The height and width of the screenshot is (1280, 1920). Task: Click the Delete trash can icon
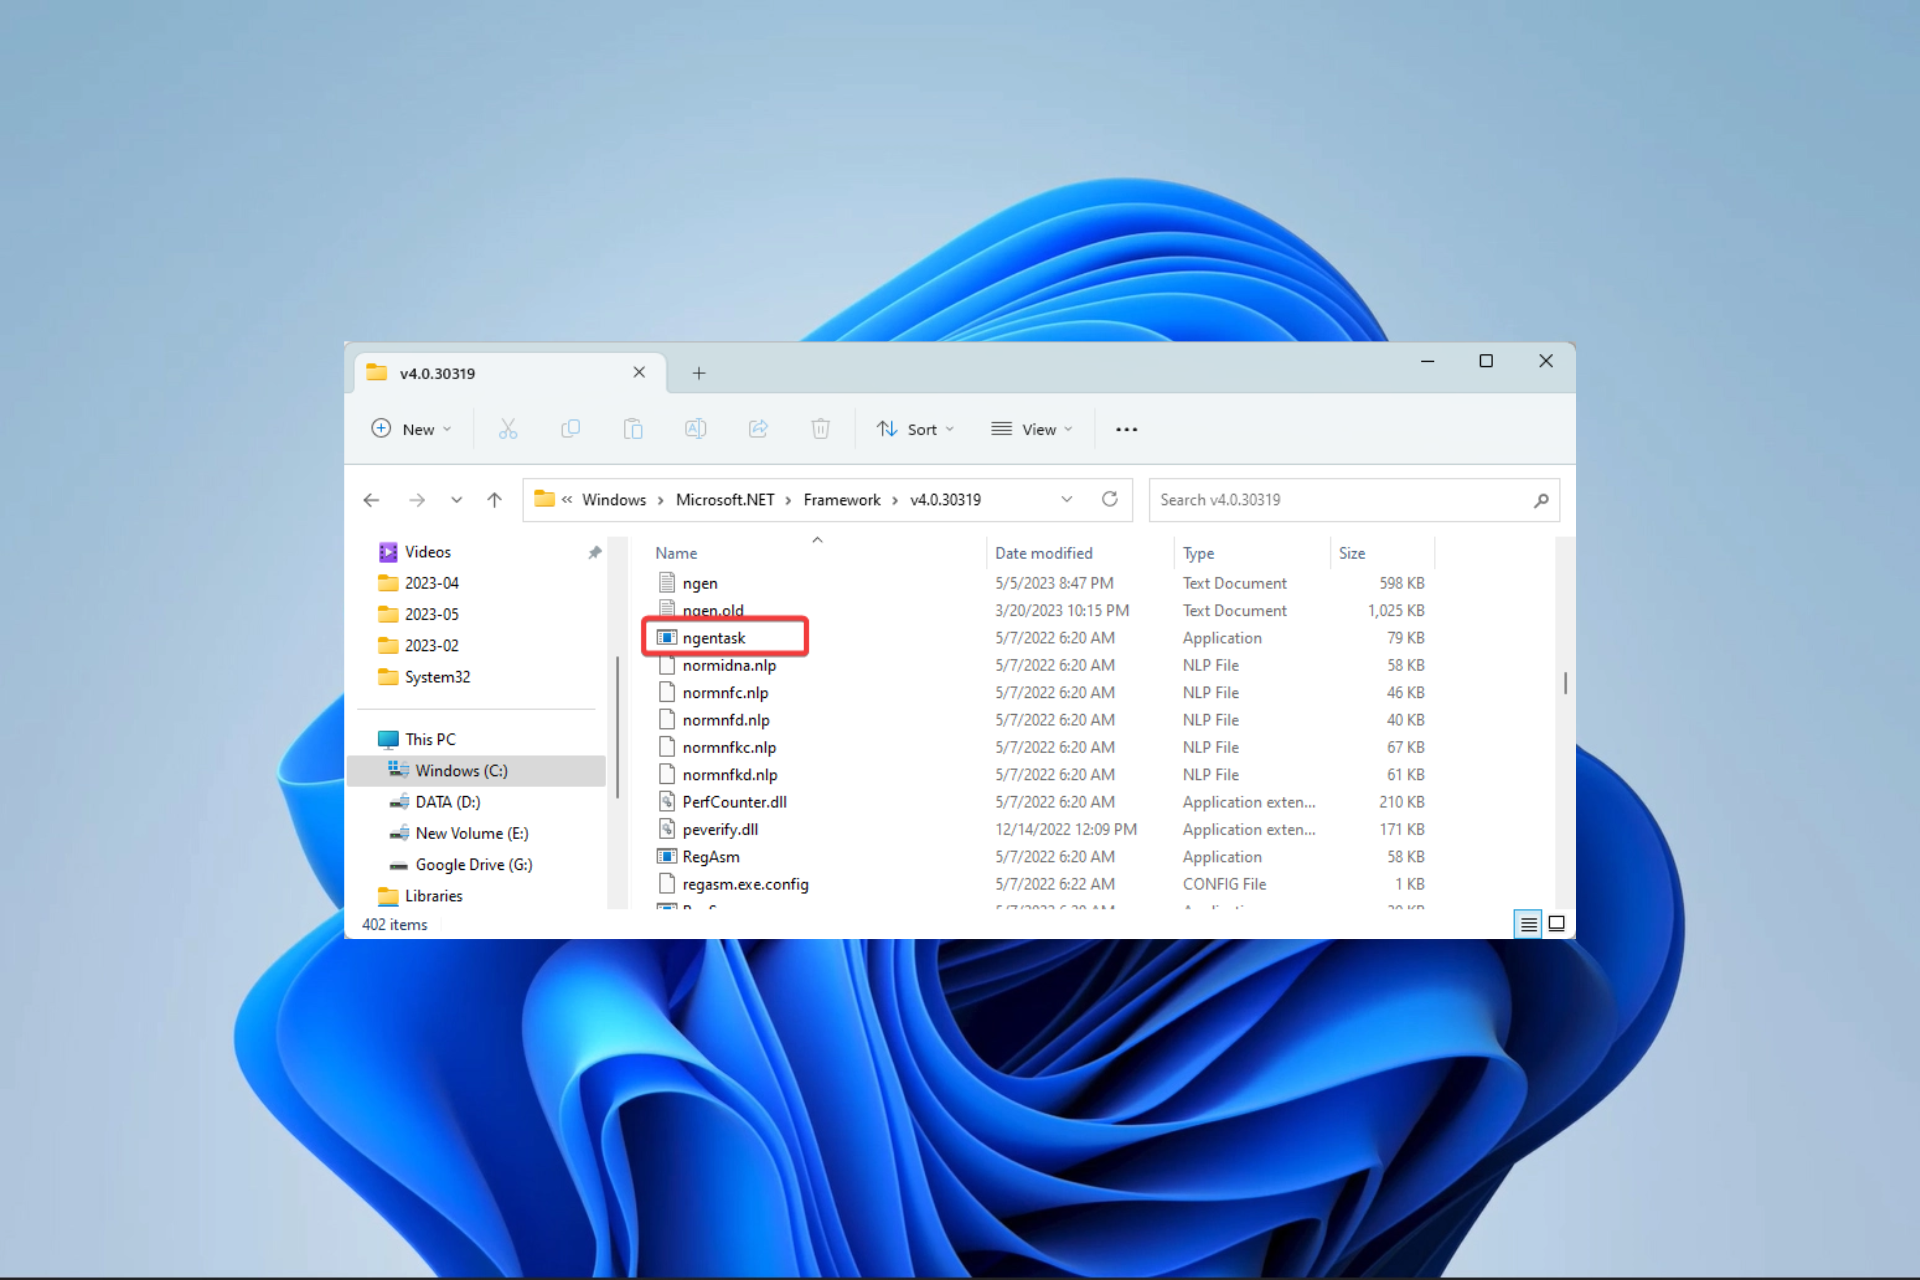tap(820, 429)
